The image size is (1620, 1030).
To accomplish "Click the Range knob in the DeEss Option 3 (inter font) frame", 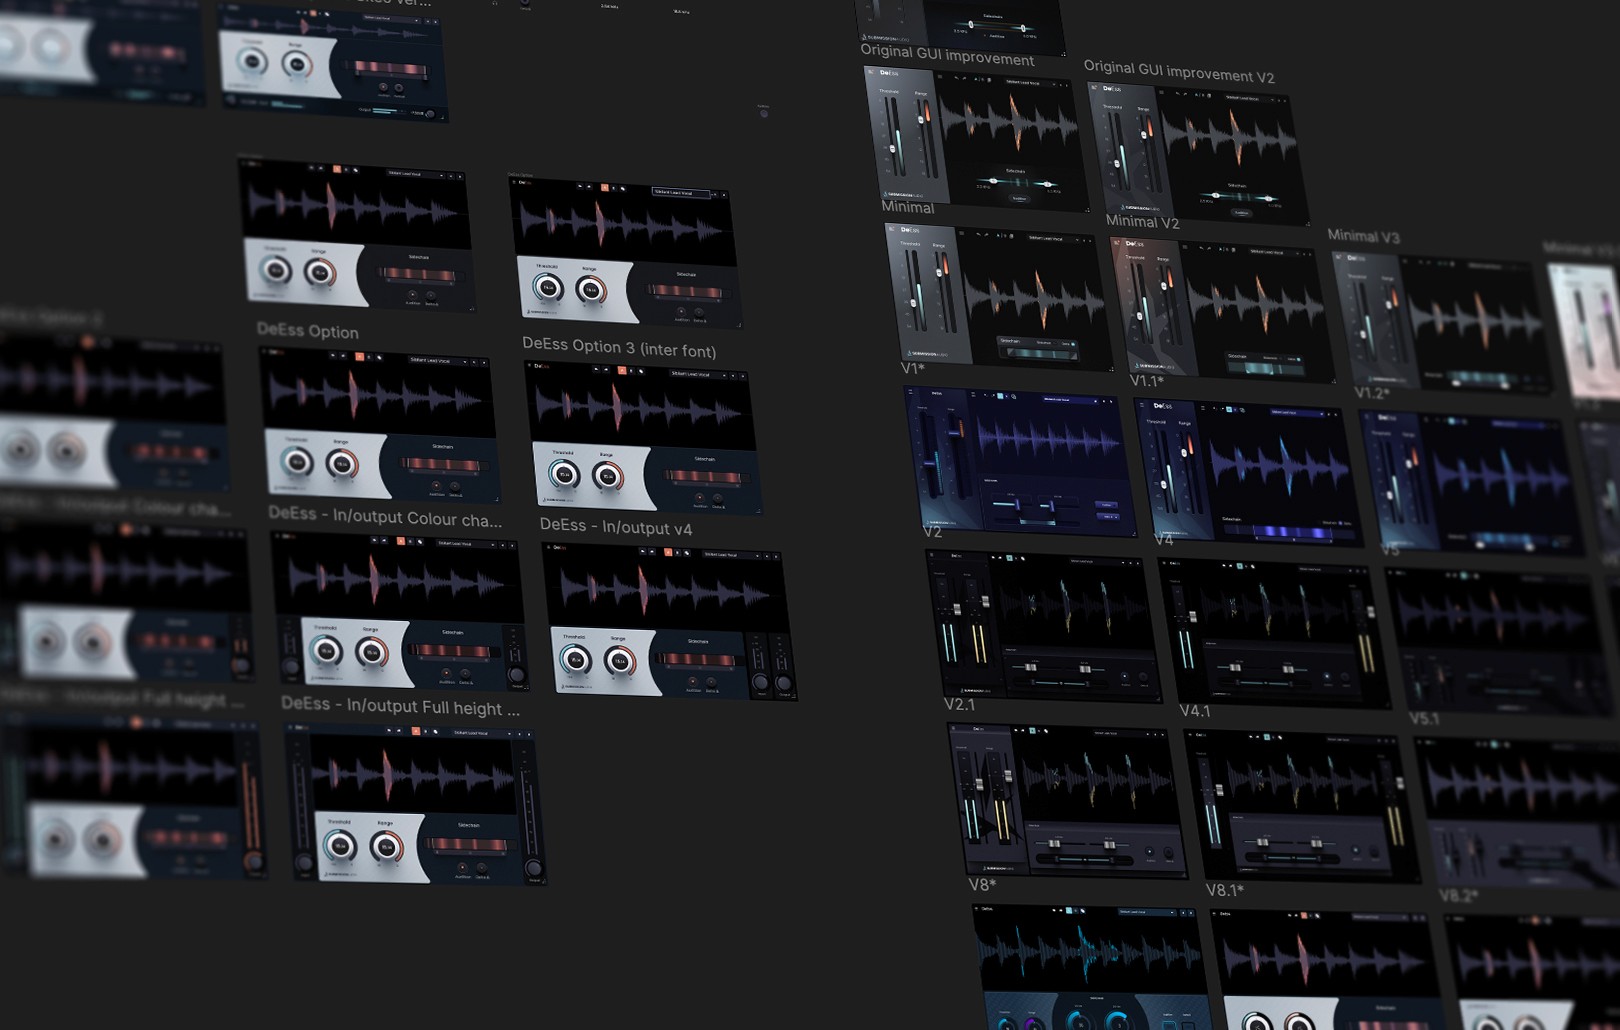I will pyautogui.click(x=608, y=476).
